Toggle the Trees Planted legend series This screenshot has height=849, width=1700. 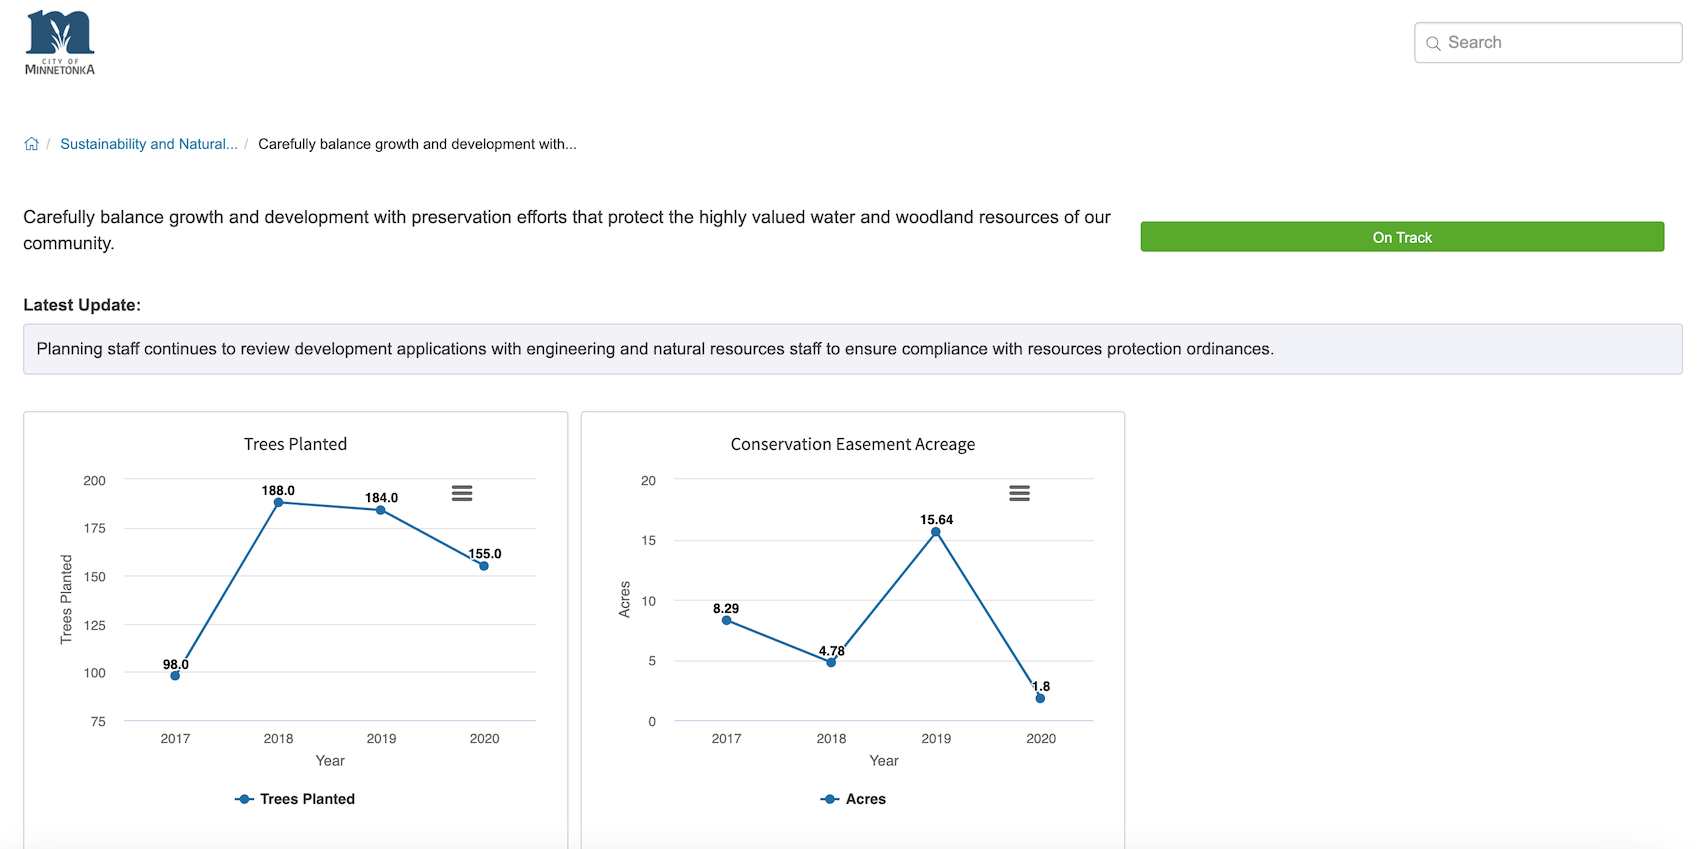pos(295,799)
